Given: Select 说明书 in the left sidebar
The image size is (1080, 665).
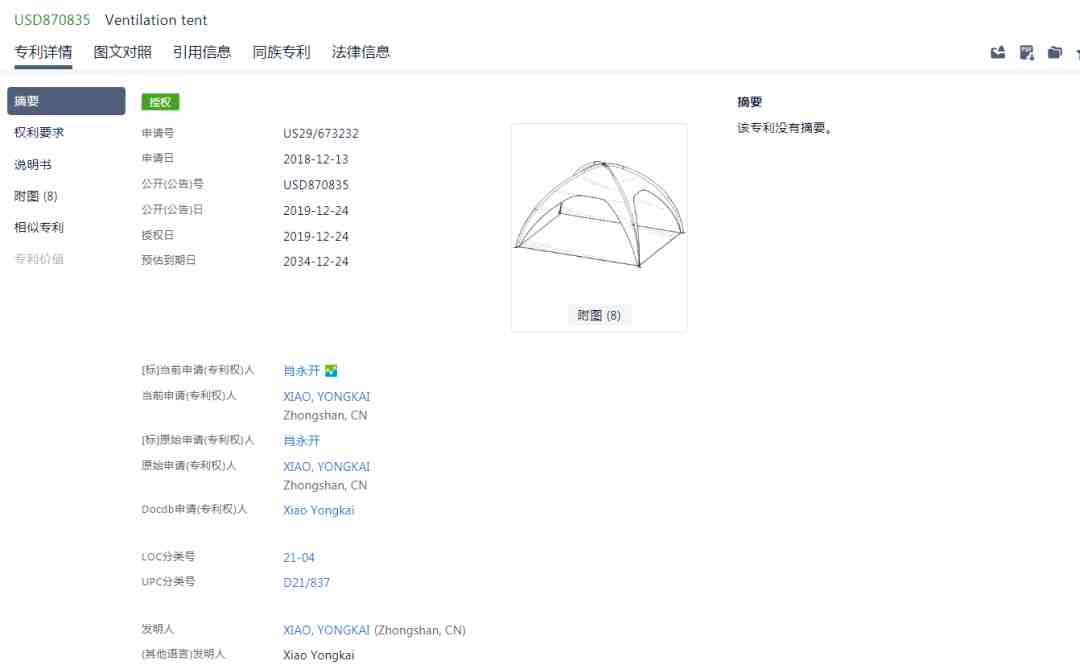Looking at the screenshot, I should pyautogui.click(x=32, y=165).
